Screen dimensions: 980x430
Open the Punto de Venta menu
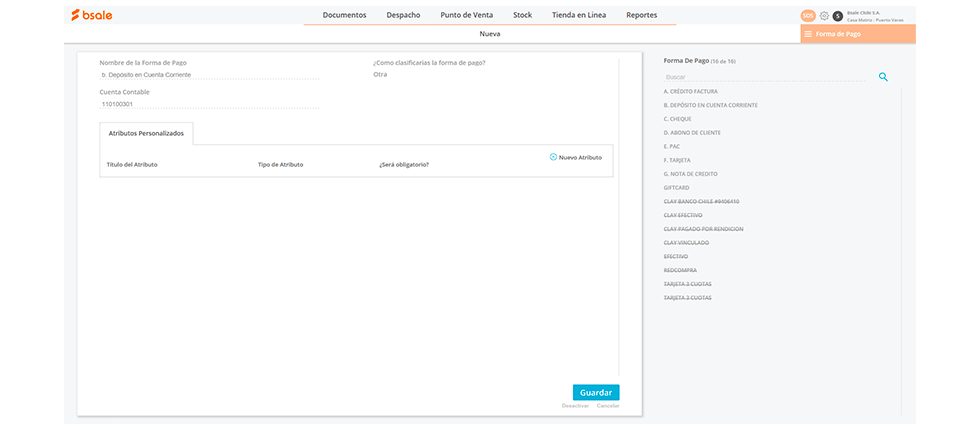click(x=466, y=15)
